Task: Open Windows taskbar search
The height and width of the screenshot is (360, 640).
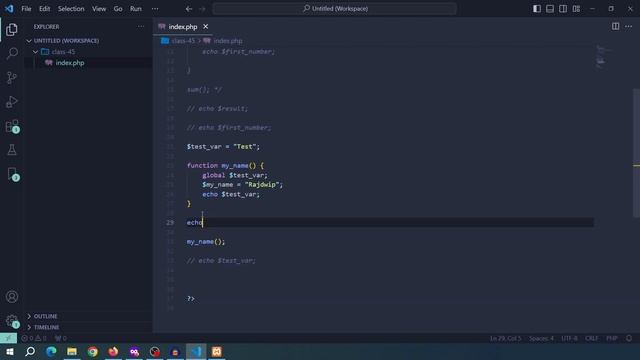Action: coord(30,351)
